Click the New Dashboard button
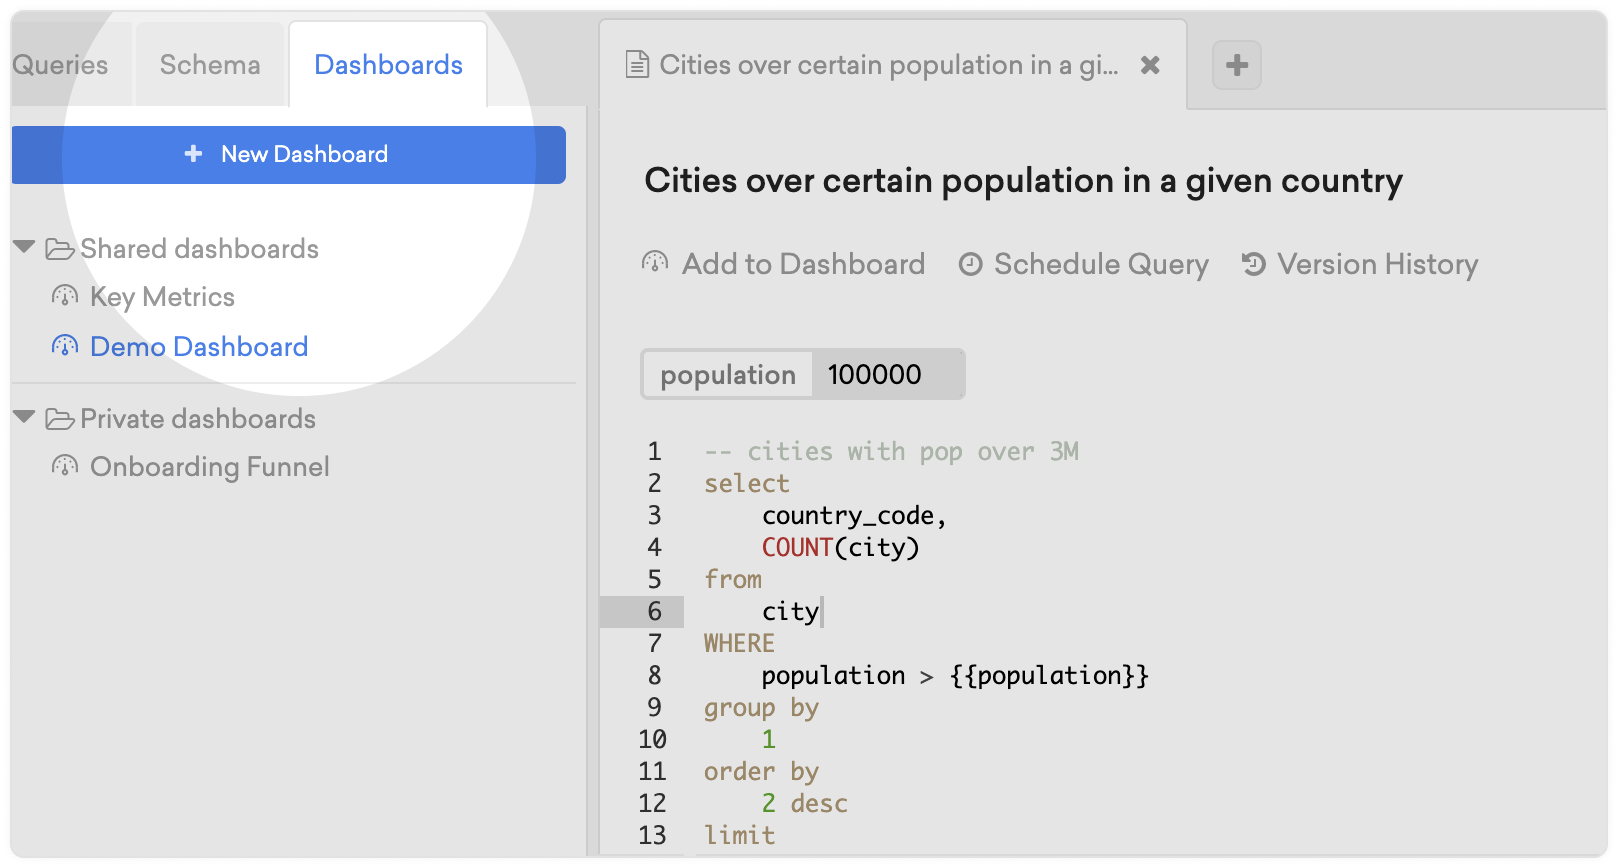This screenshot has height=868, width=1618. click(288, 155)
